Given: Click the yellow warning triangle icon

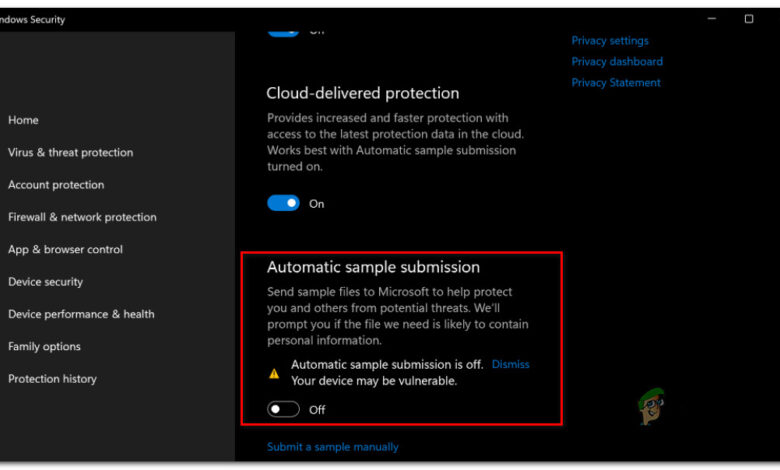Looking at the screenshot, I should point(274,373).
